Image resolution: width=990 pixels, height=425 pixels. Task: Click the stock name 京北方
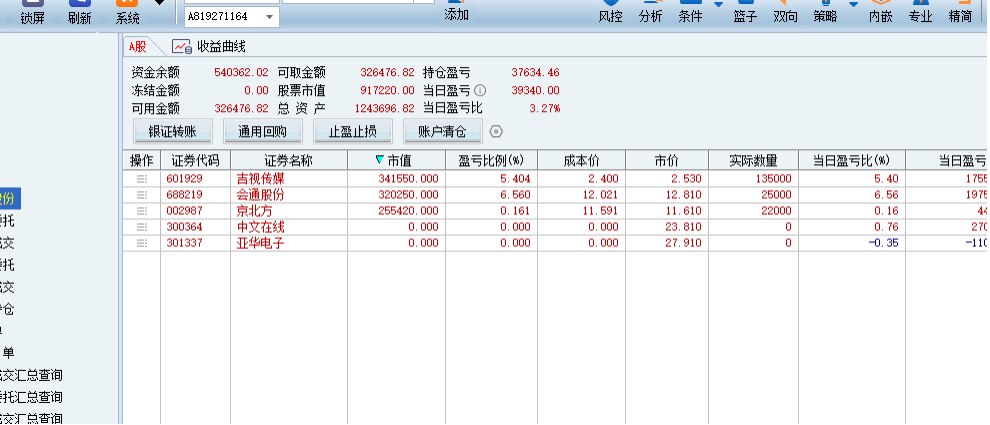254,211
